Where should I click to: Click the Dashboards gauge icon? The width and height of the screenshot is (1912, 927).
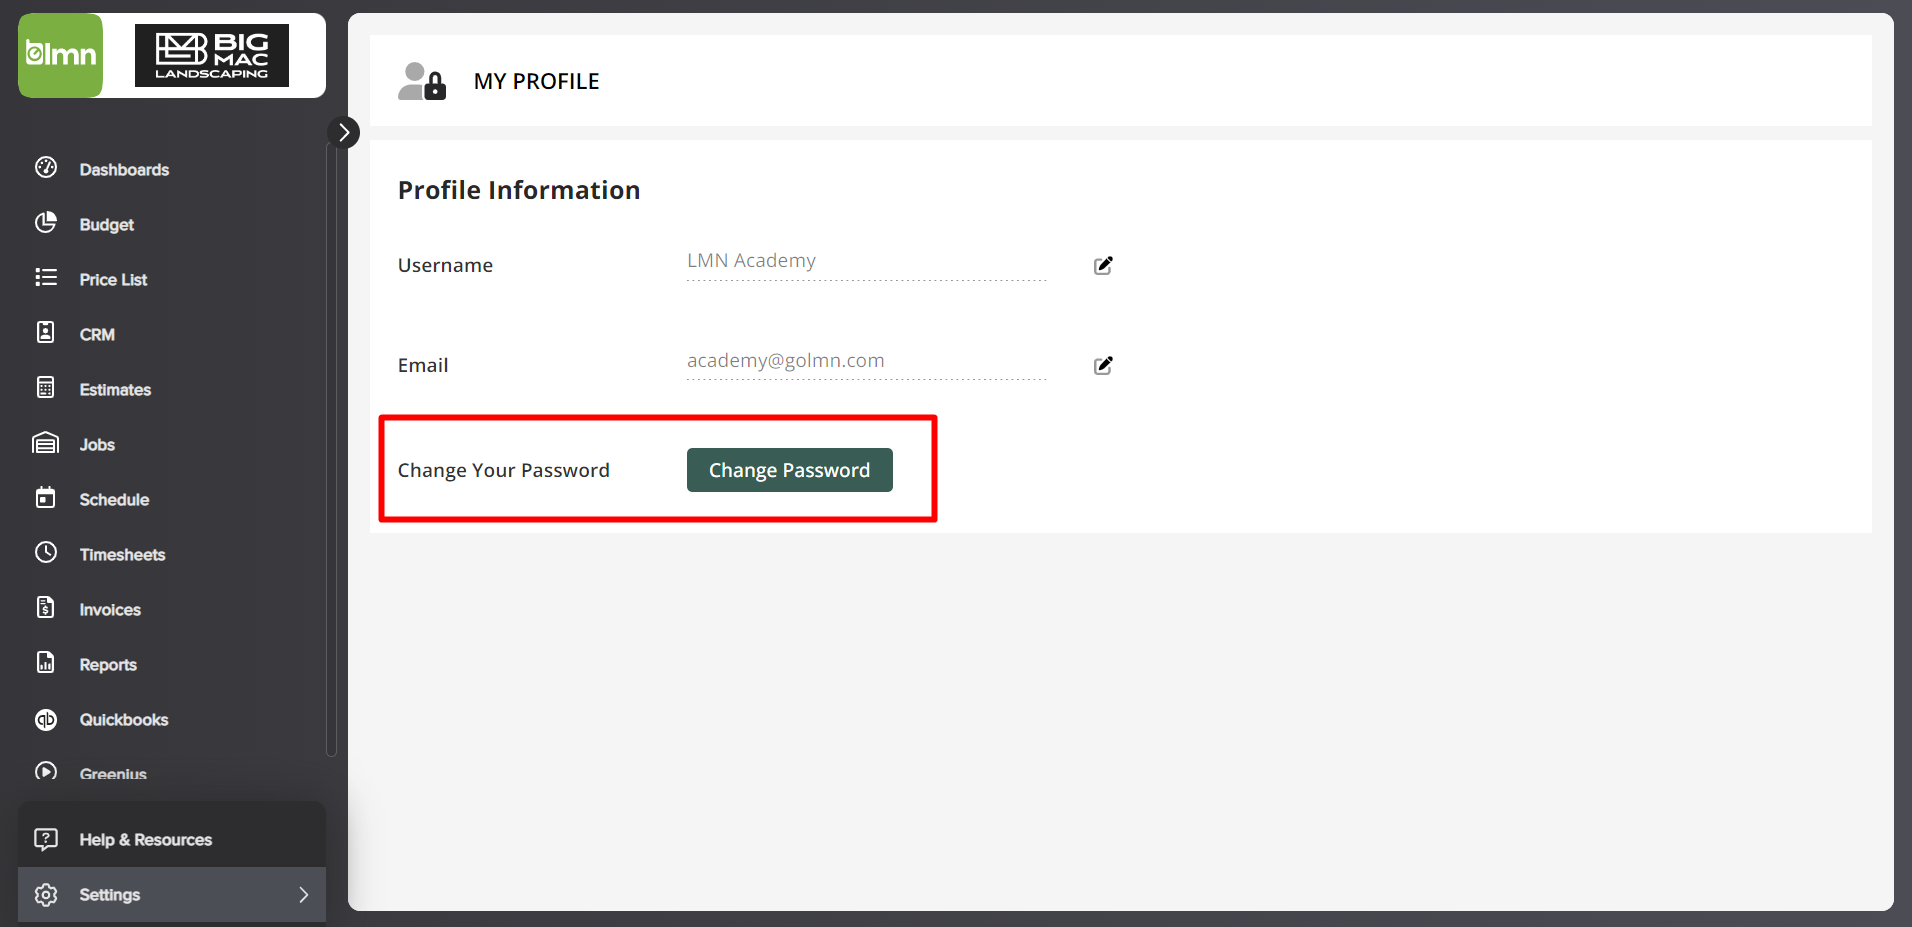(46, 168)
